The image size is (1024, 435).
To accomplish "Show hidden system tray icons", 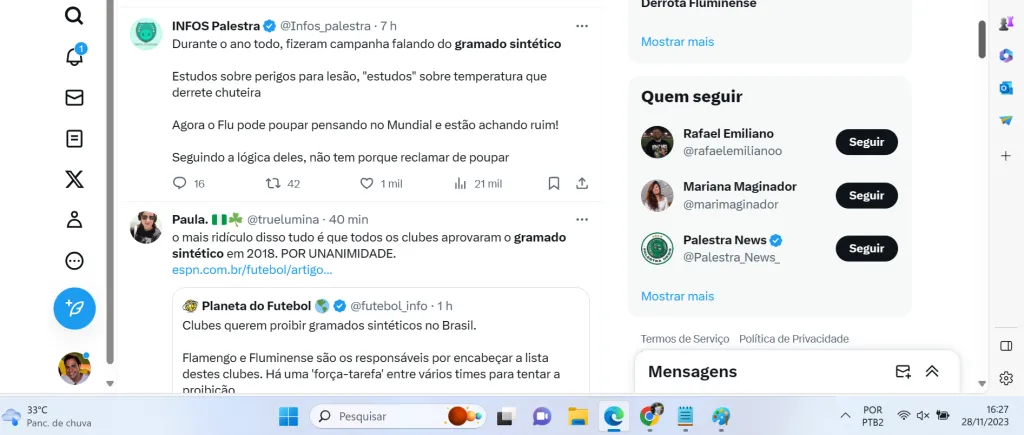I will tap(845, 415).
